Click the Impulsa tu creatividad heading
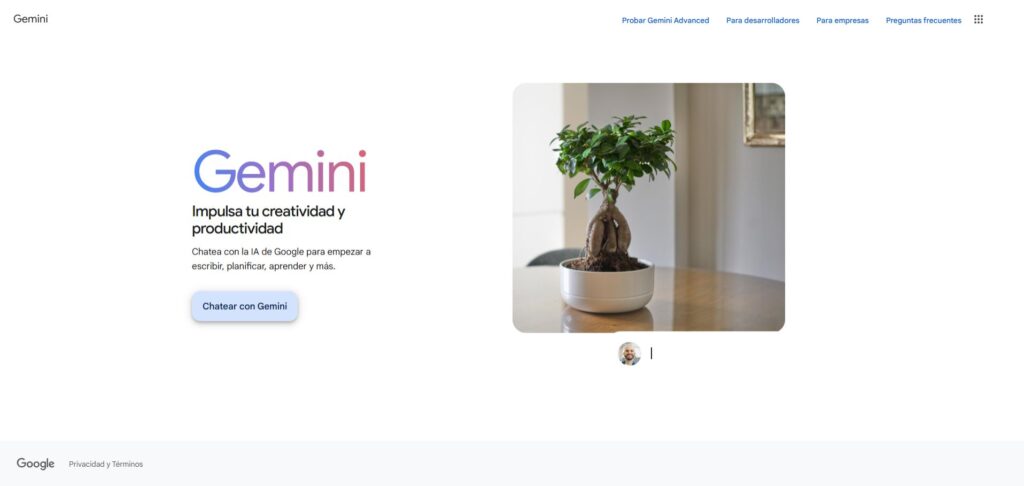The height and width of the screenshot is (486, 1024). click(x=268, y=219)
